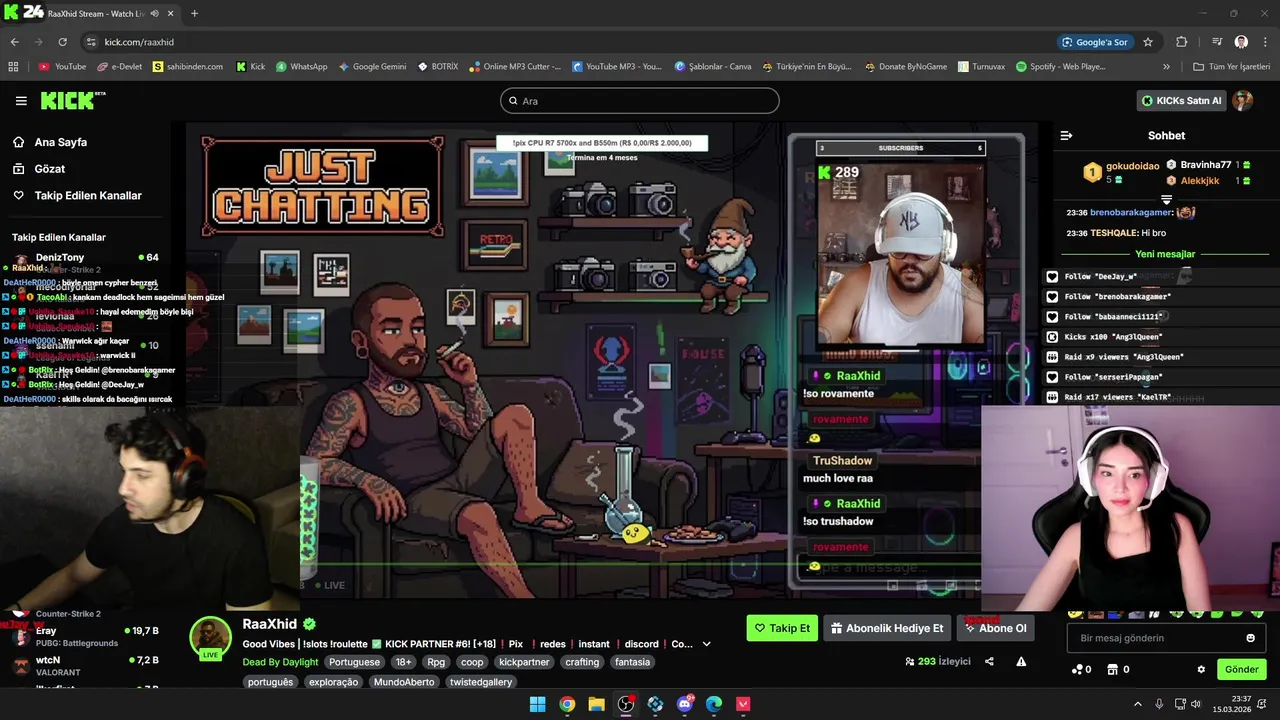
Task: Click the Ara search field
Action: pyautogui.click(x=640, y=101)
